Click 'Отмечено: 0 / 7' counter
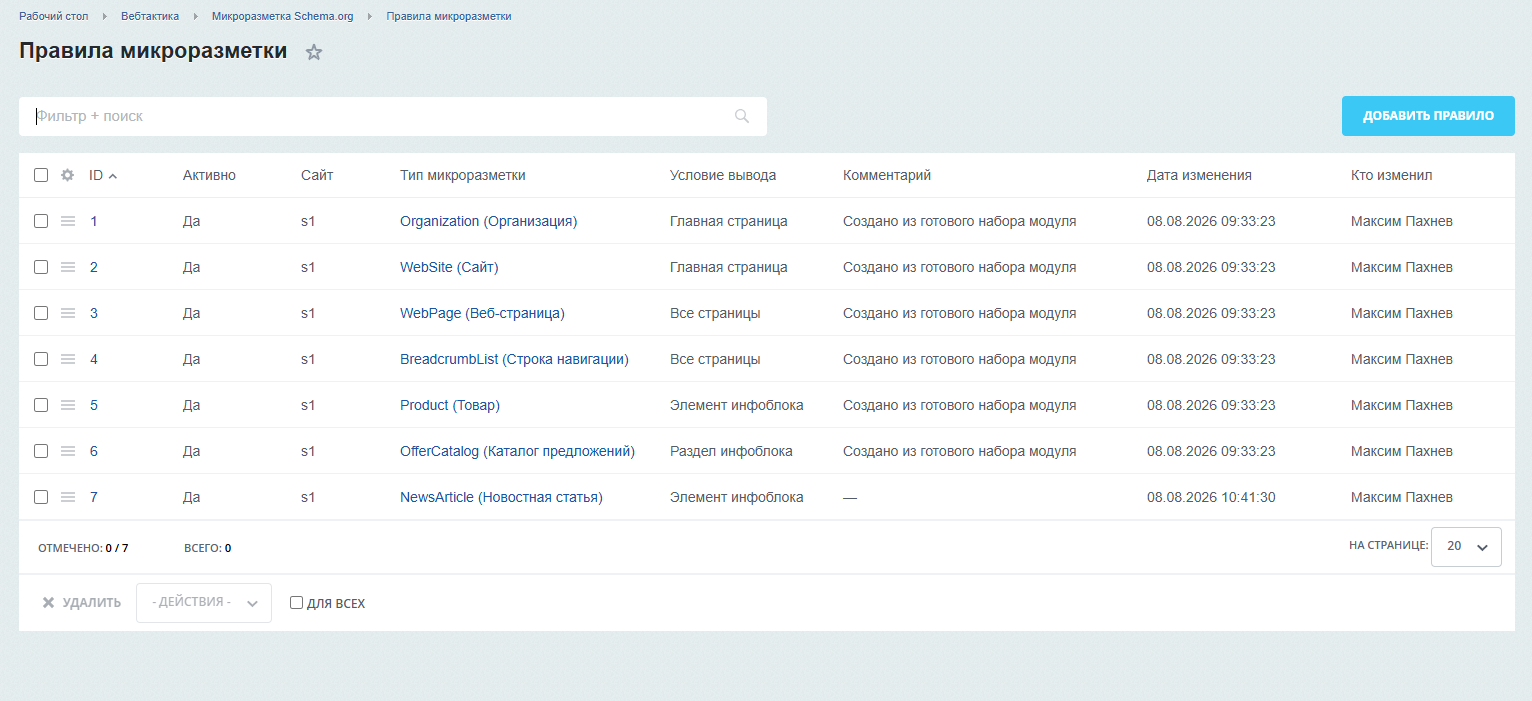Viewport: 1532px width, 701px height. tap(83, 548)
